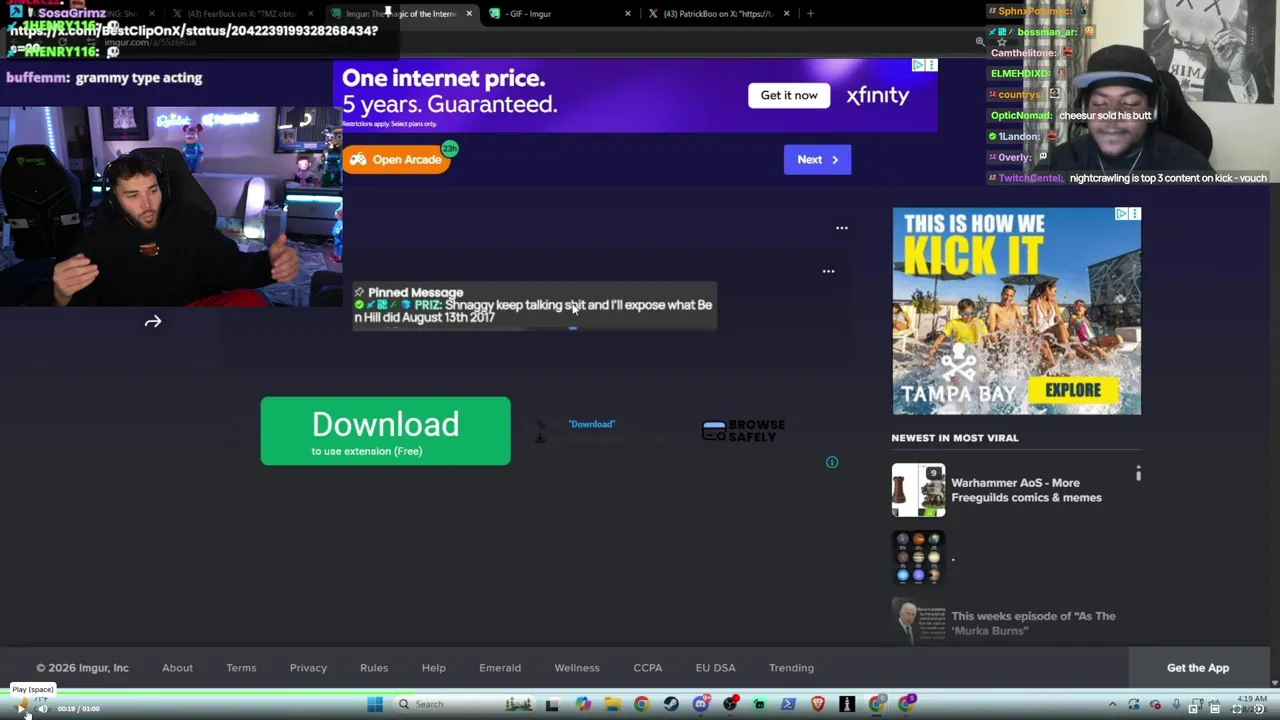Click the CCPA footer link
Viewport: 1280px width, 720px height.
pos(648,668)
